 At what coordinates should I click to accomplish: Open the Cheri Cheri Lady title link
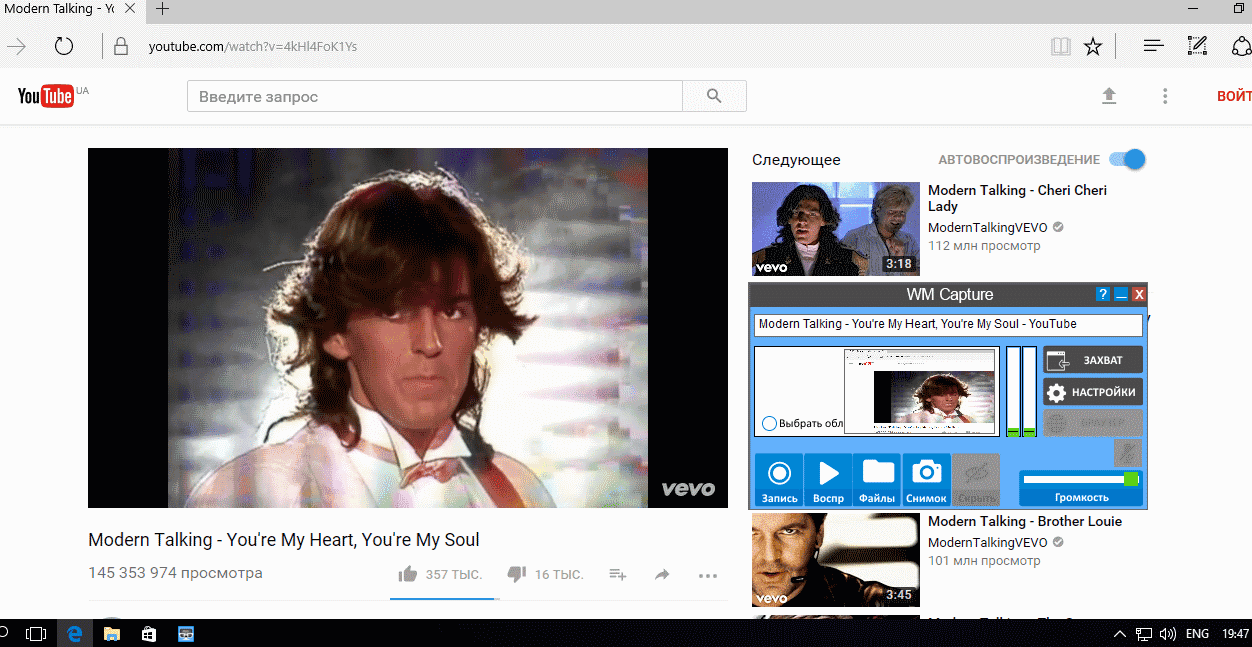click(1017, 198)
